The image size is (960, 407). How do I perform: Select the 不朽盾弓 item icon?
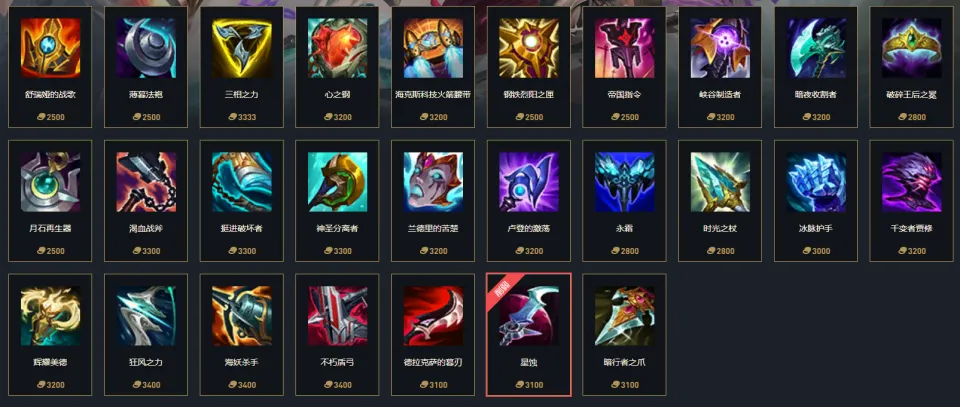coord(337,316)
